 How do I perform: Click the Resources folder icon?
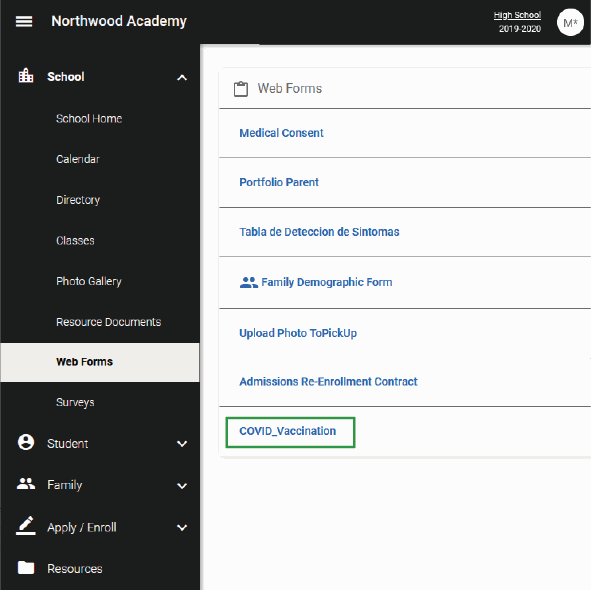[x=26, y=567]
